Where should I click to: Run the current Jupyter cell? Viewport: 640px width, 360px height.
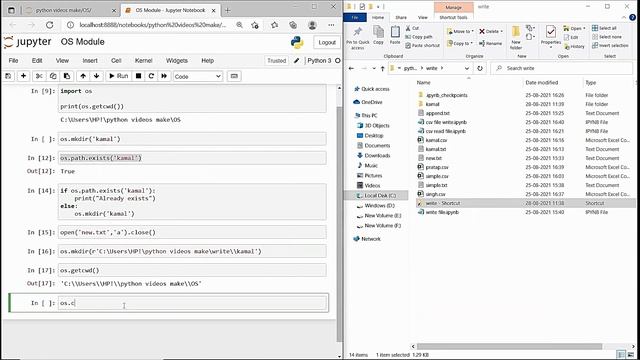pyautogui.click(x=118, y=76)
